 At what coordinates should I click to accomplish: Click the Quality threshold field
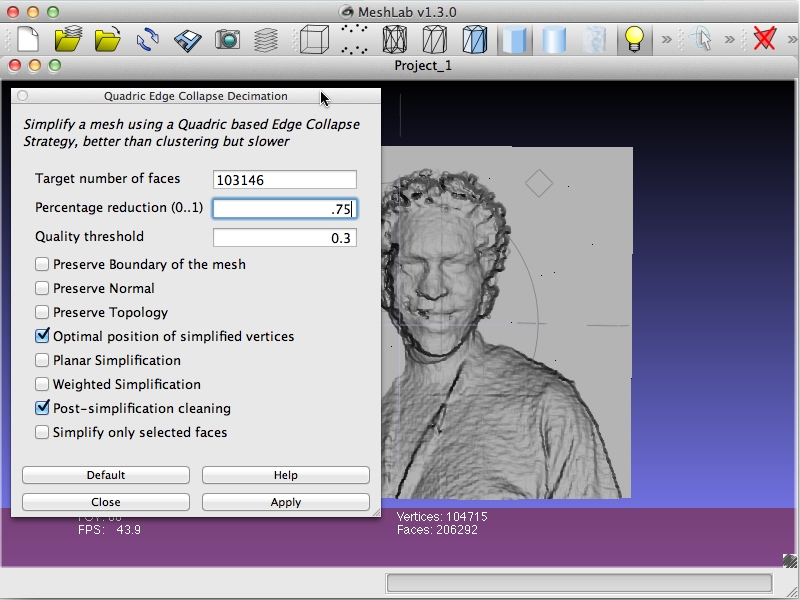[285, 238]
